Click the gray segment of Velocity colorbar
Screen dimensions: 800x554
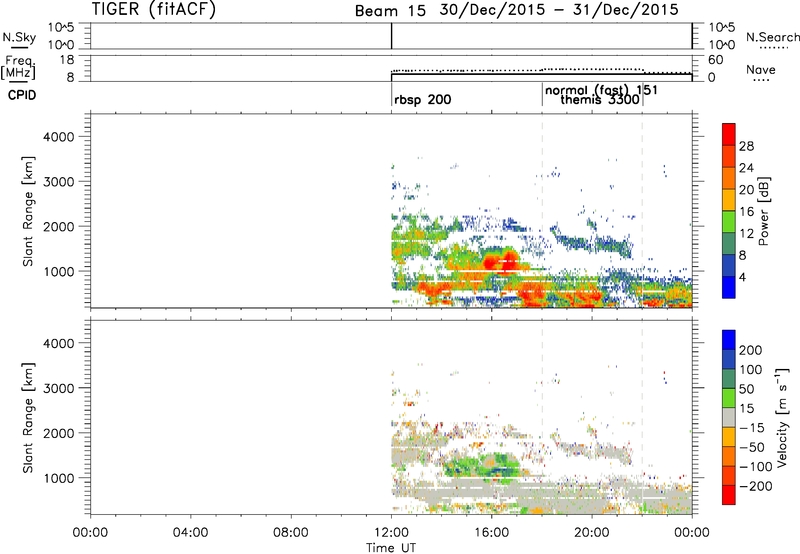coord(729,417)
